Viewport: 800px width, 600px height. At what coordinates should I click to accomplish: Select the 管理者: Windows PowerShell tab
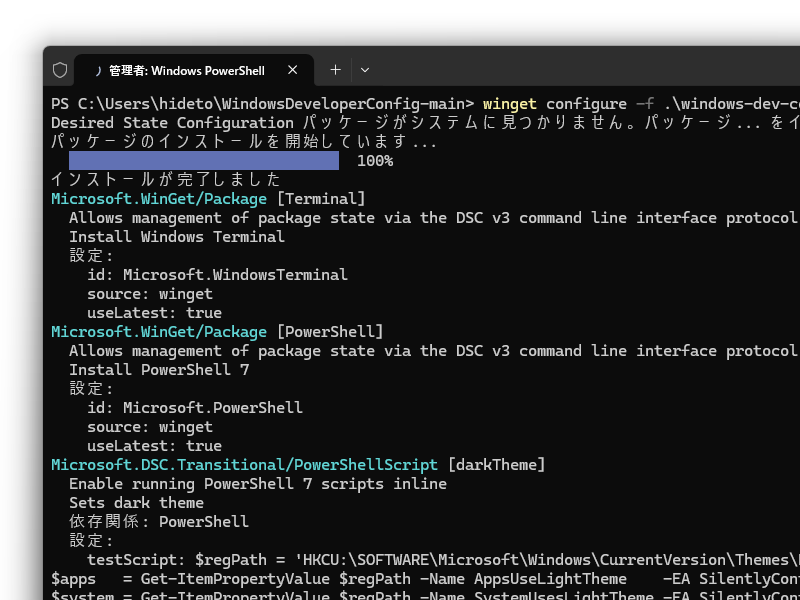(x=194, y=70)
